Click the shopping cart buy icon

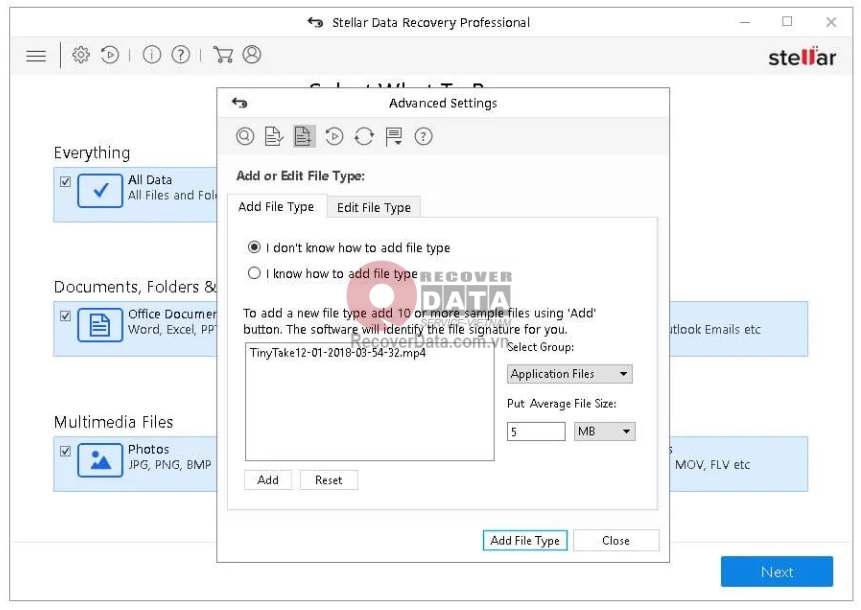point(223,54)
